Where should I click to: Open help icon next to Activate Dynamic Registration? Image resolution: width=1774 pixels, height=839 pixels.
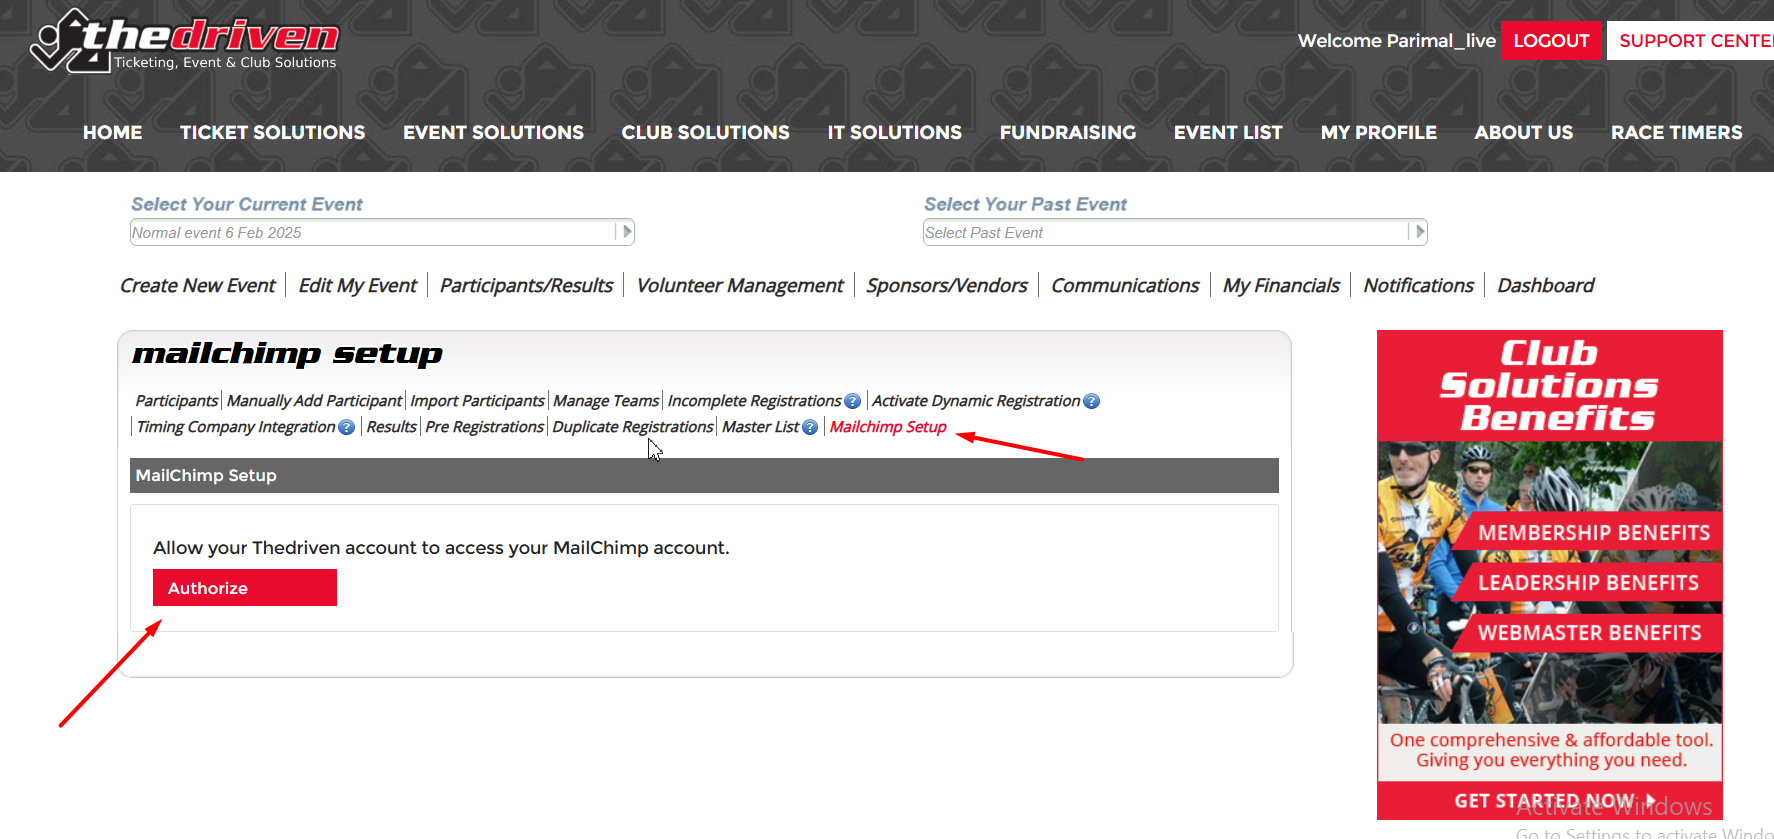point(1091,401)
